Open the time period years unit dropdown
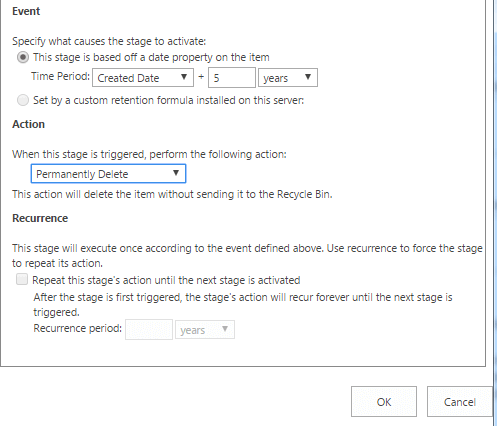The height and width of the screenshot is (426, 497). coord(288,78)
